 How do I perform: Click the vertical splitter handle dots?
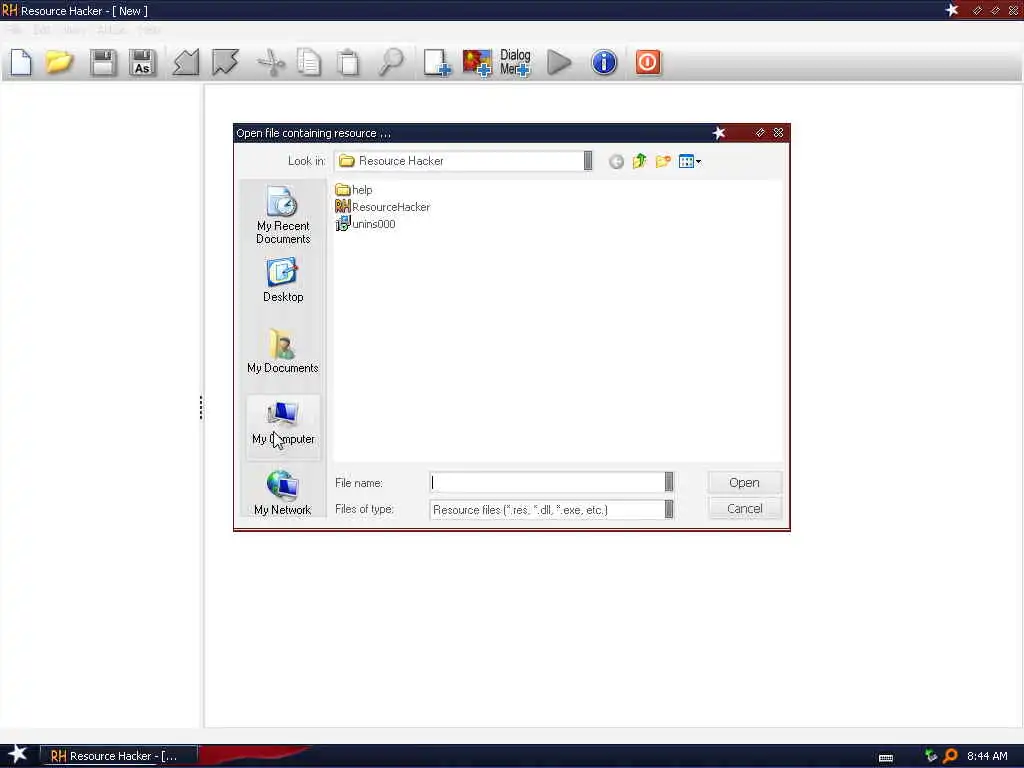point(201,408)
